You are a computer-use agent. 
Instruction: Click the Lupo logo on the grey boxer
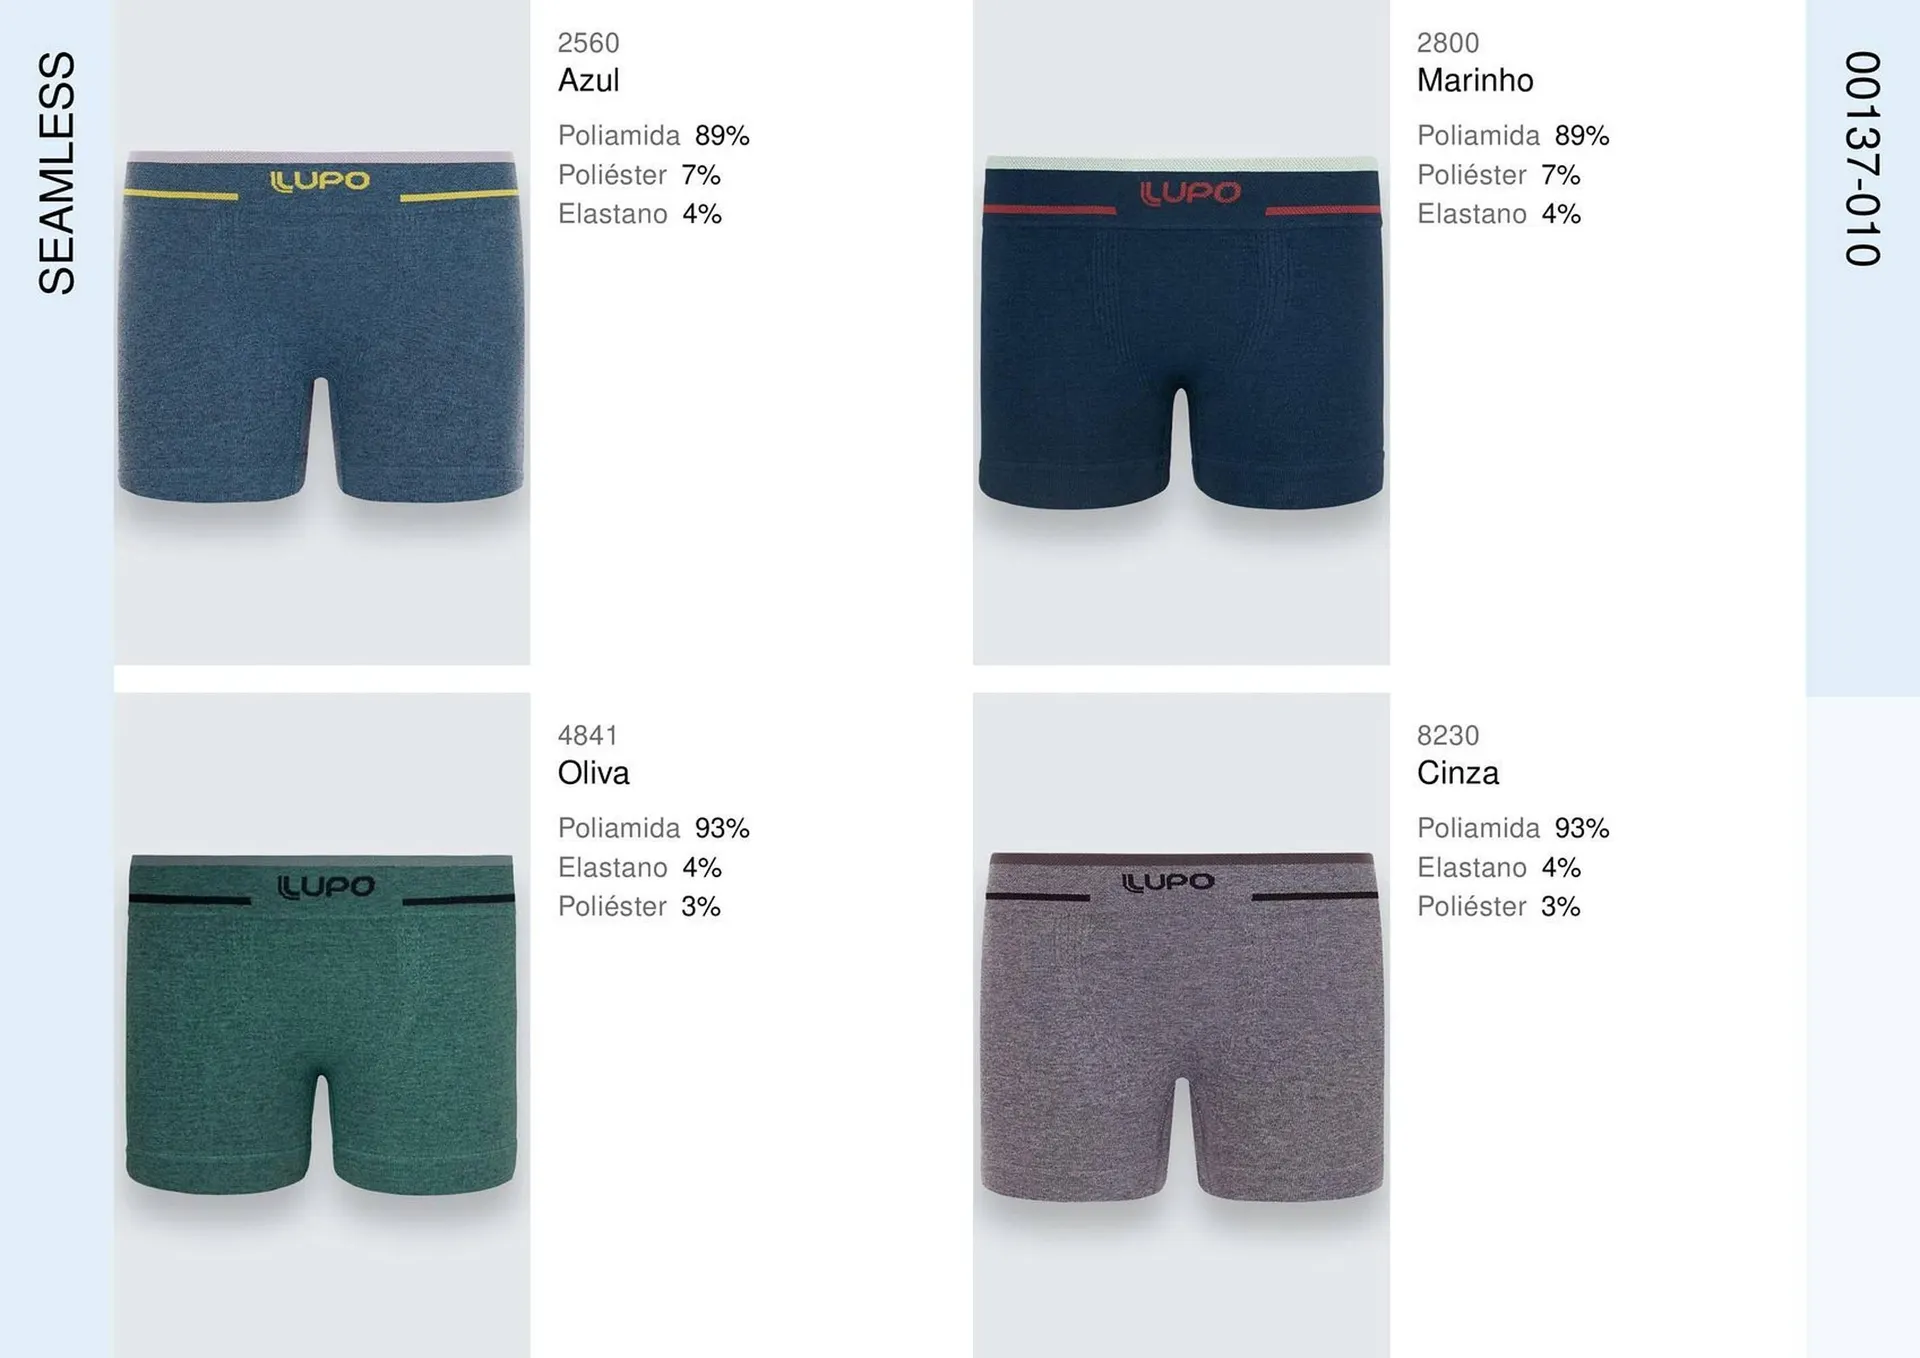pyautogui.click(x=1168, y=882)
